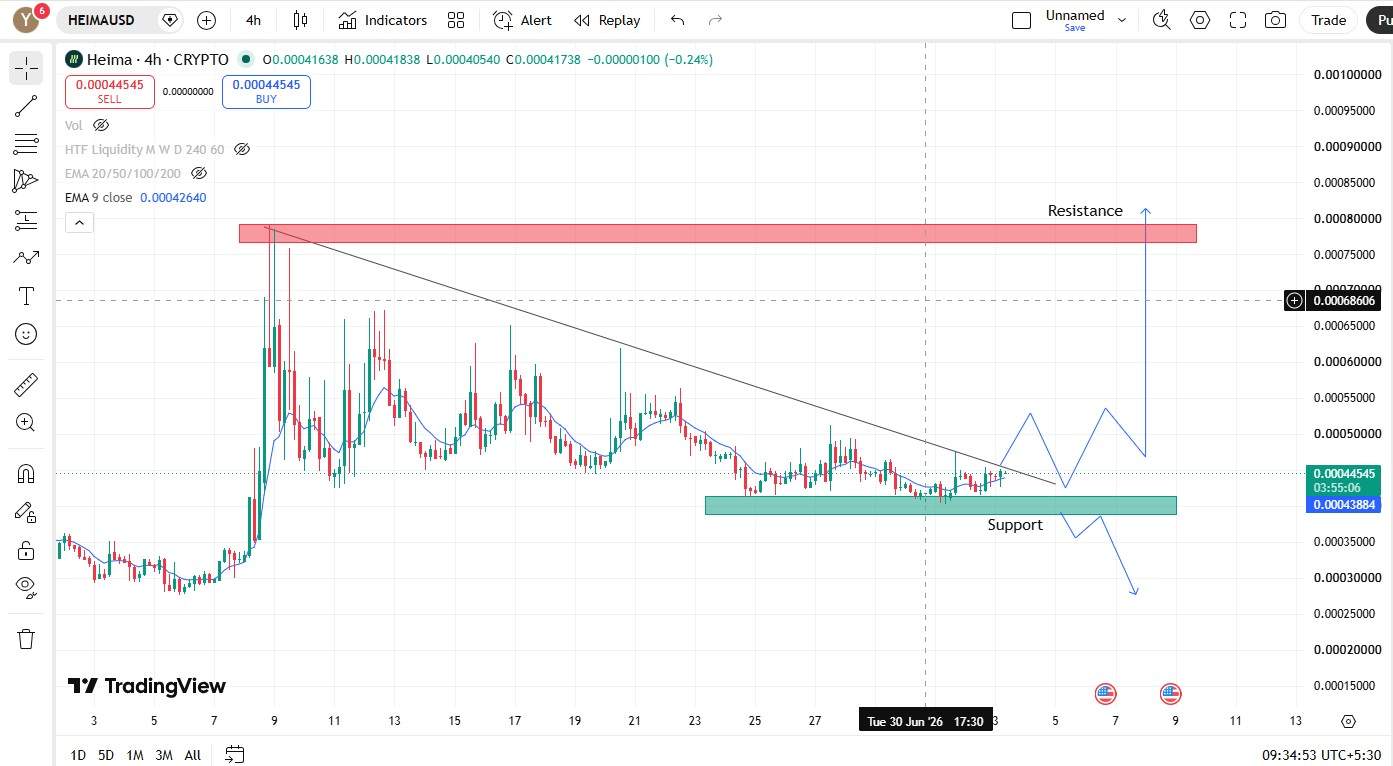Click the plus button at price 0.00068606

[x=1295, y=300]
